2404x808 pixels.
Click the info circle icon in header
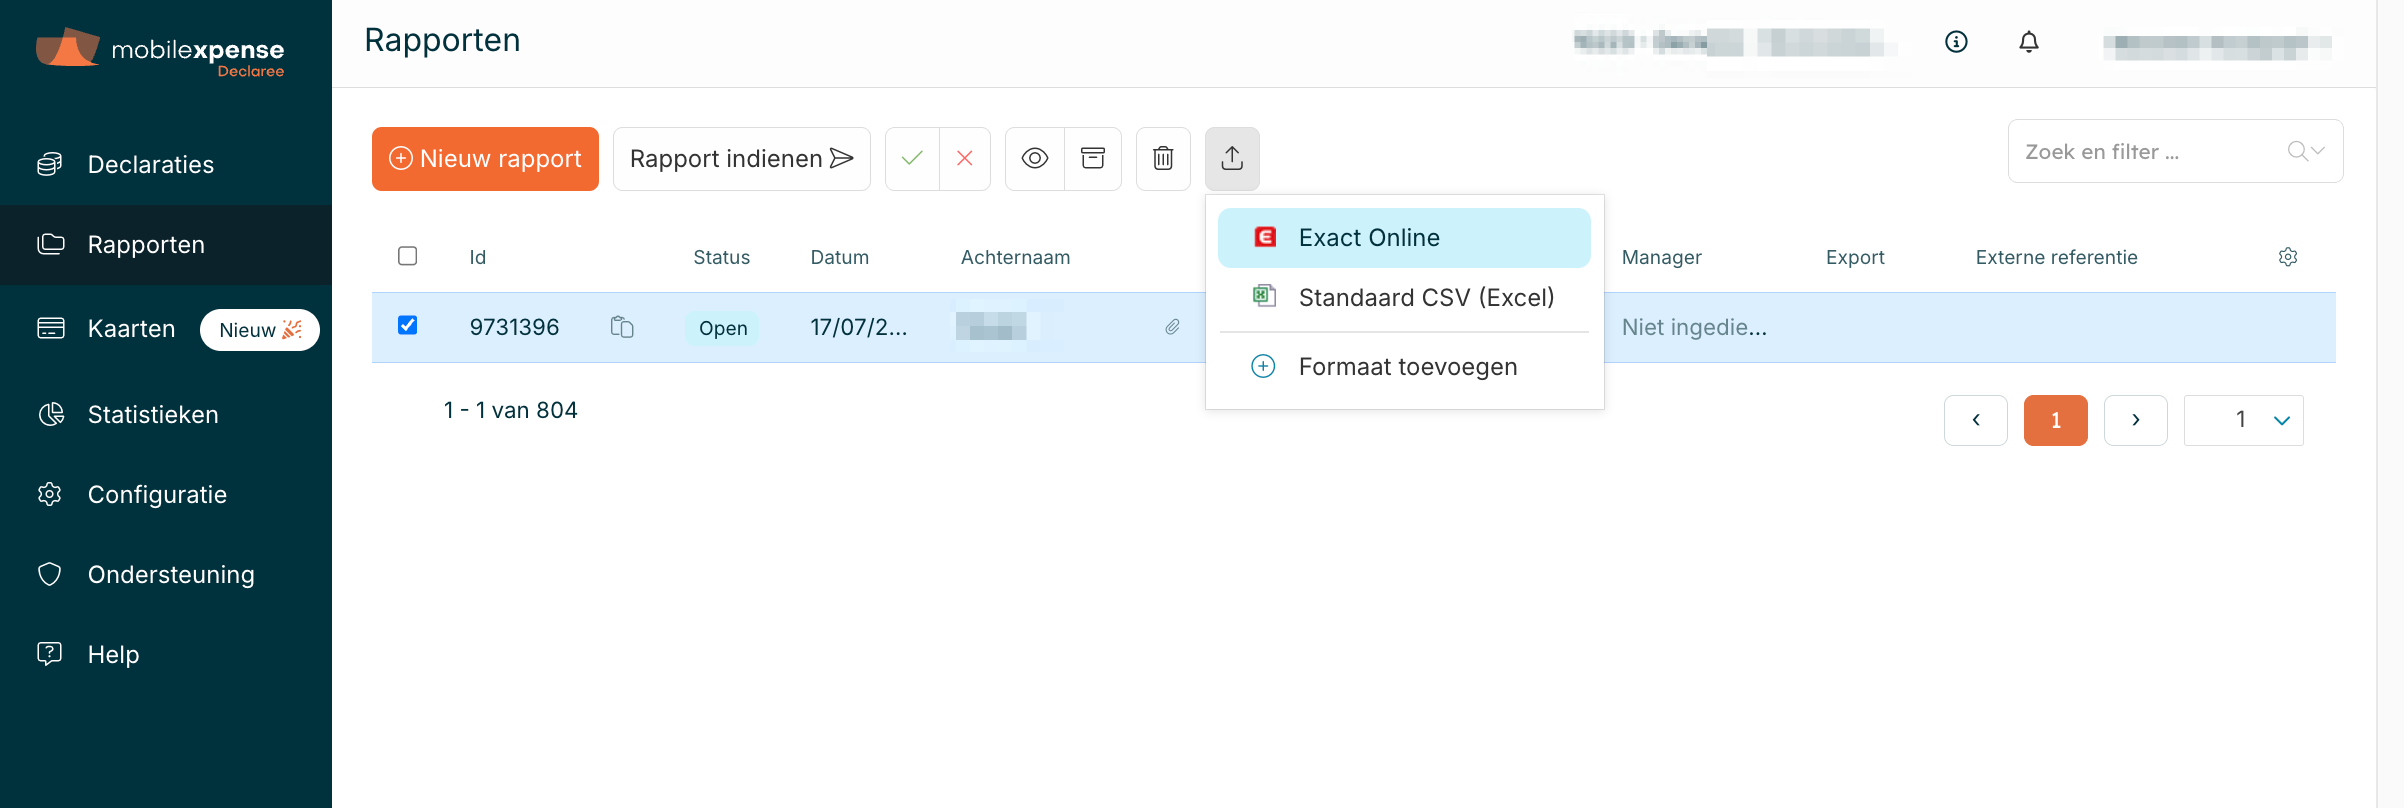1956,42
